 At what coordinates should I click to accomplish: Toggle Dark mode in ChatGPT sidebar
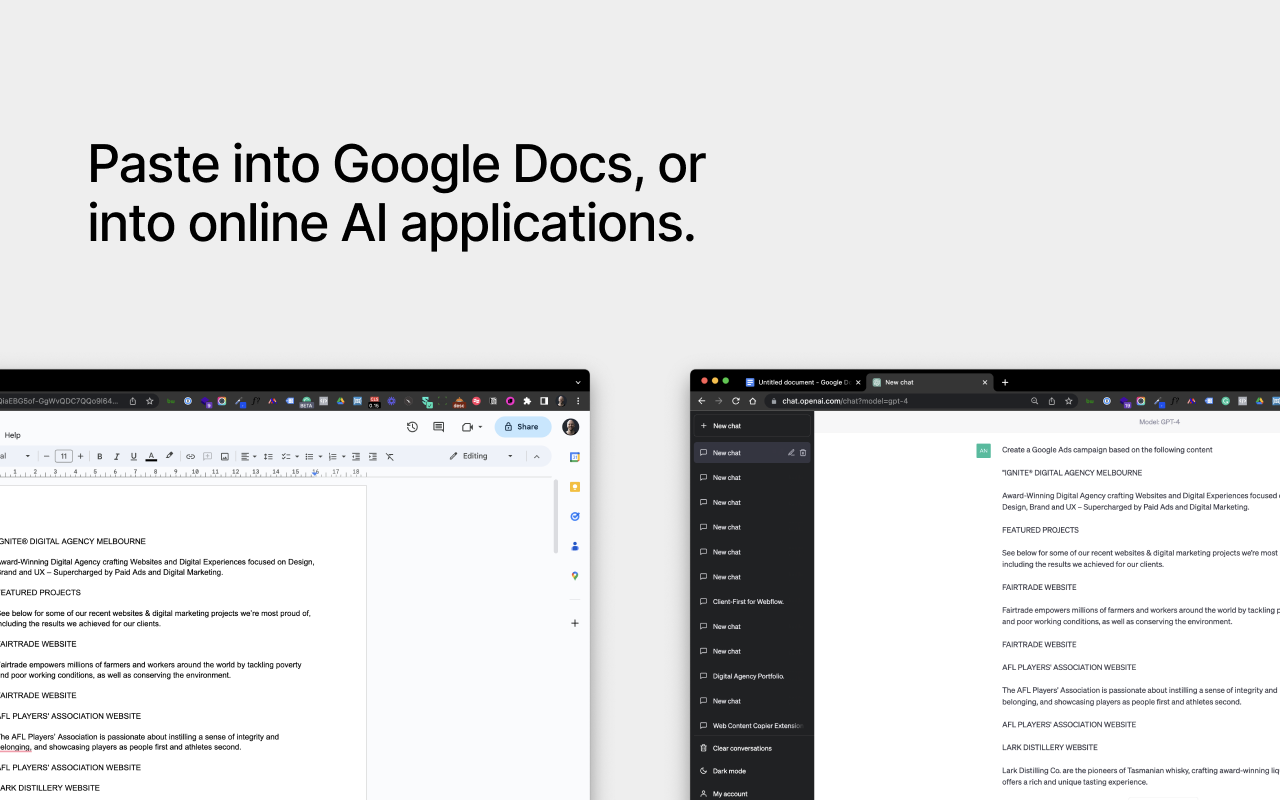[x=752, y=771]
